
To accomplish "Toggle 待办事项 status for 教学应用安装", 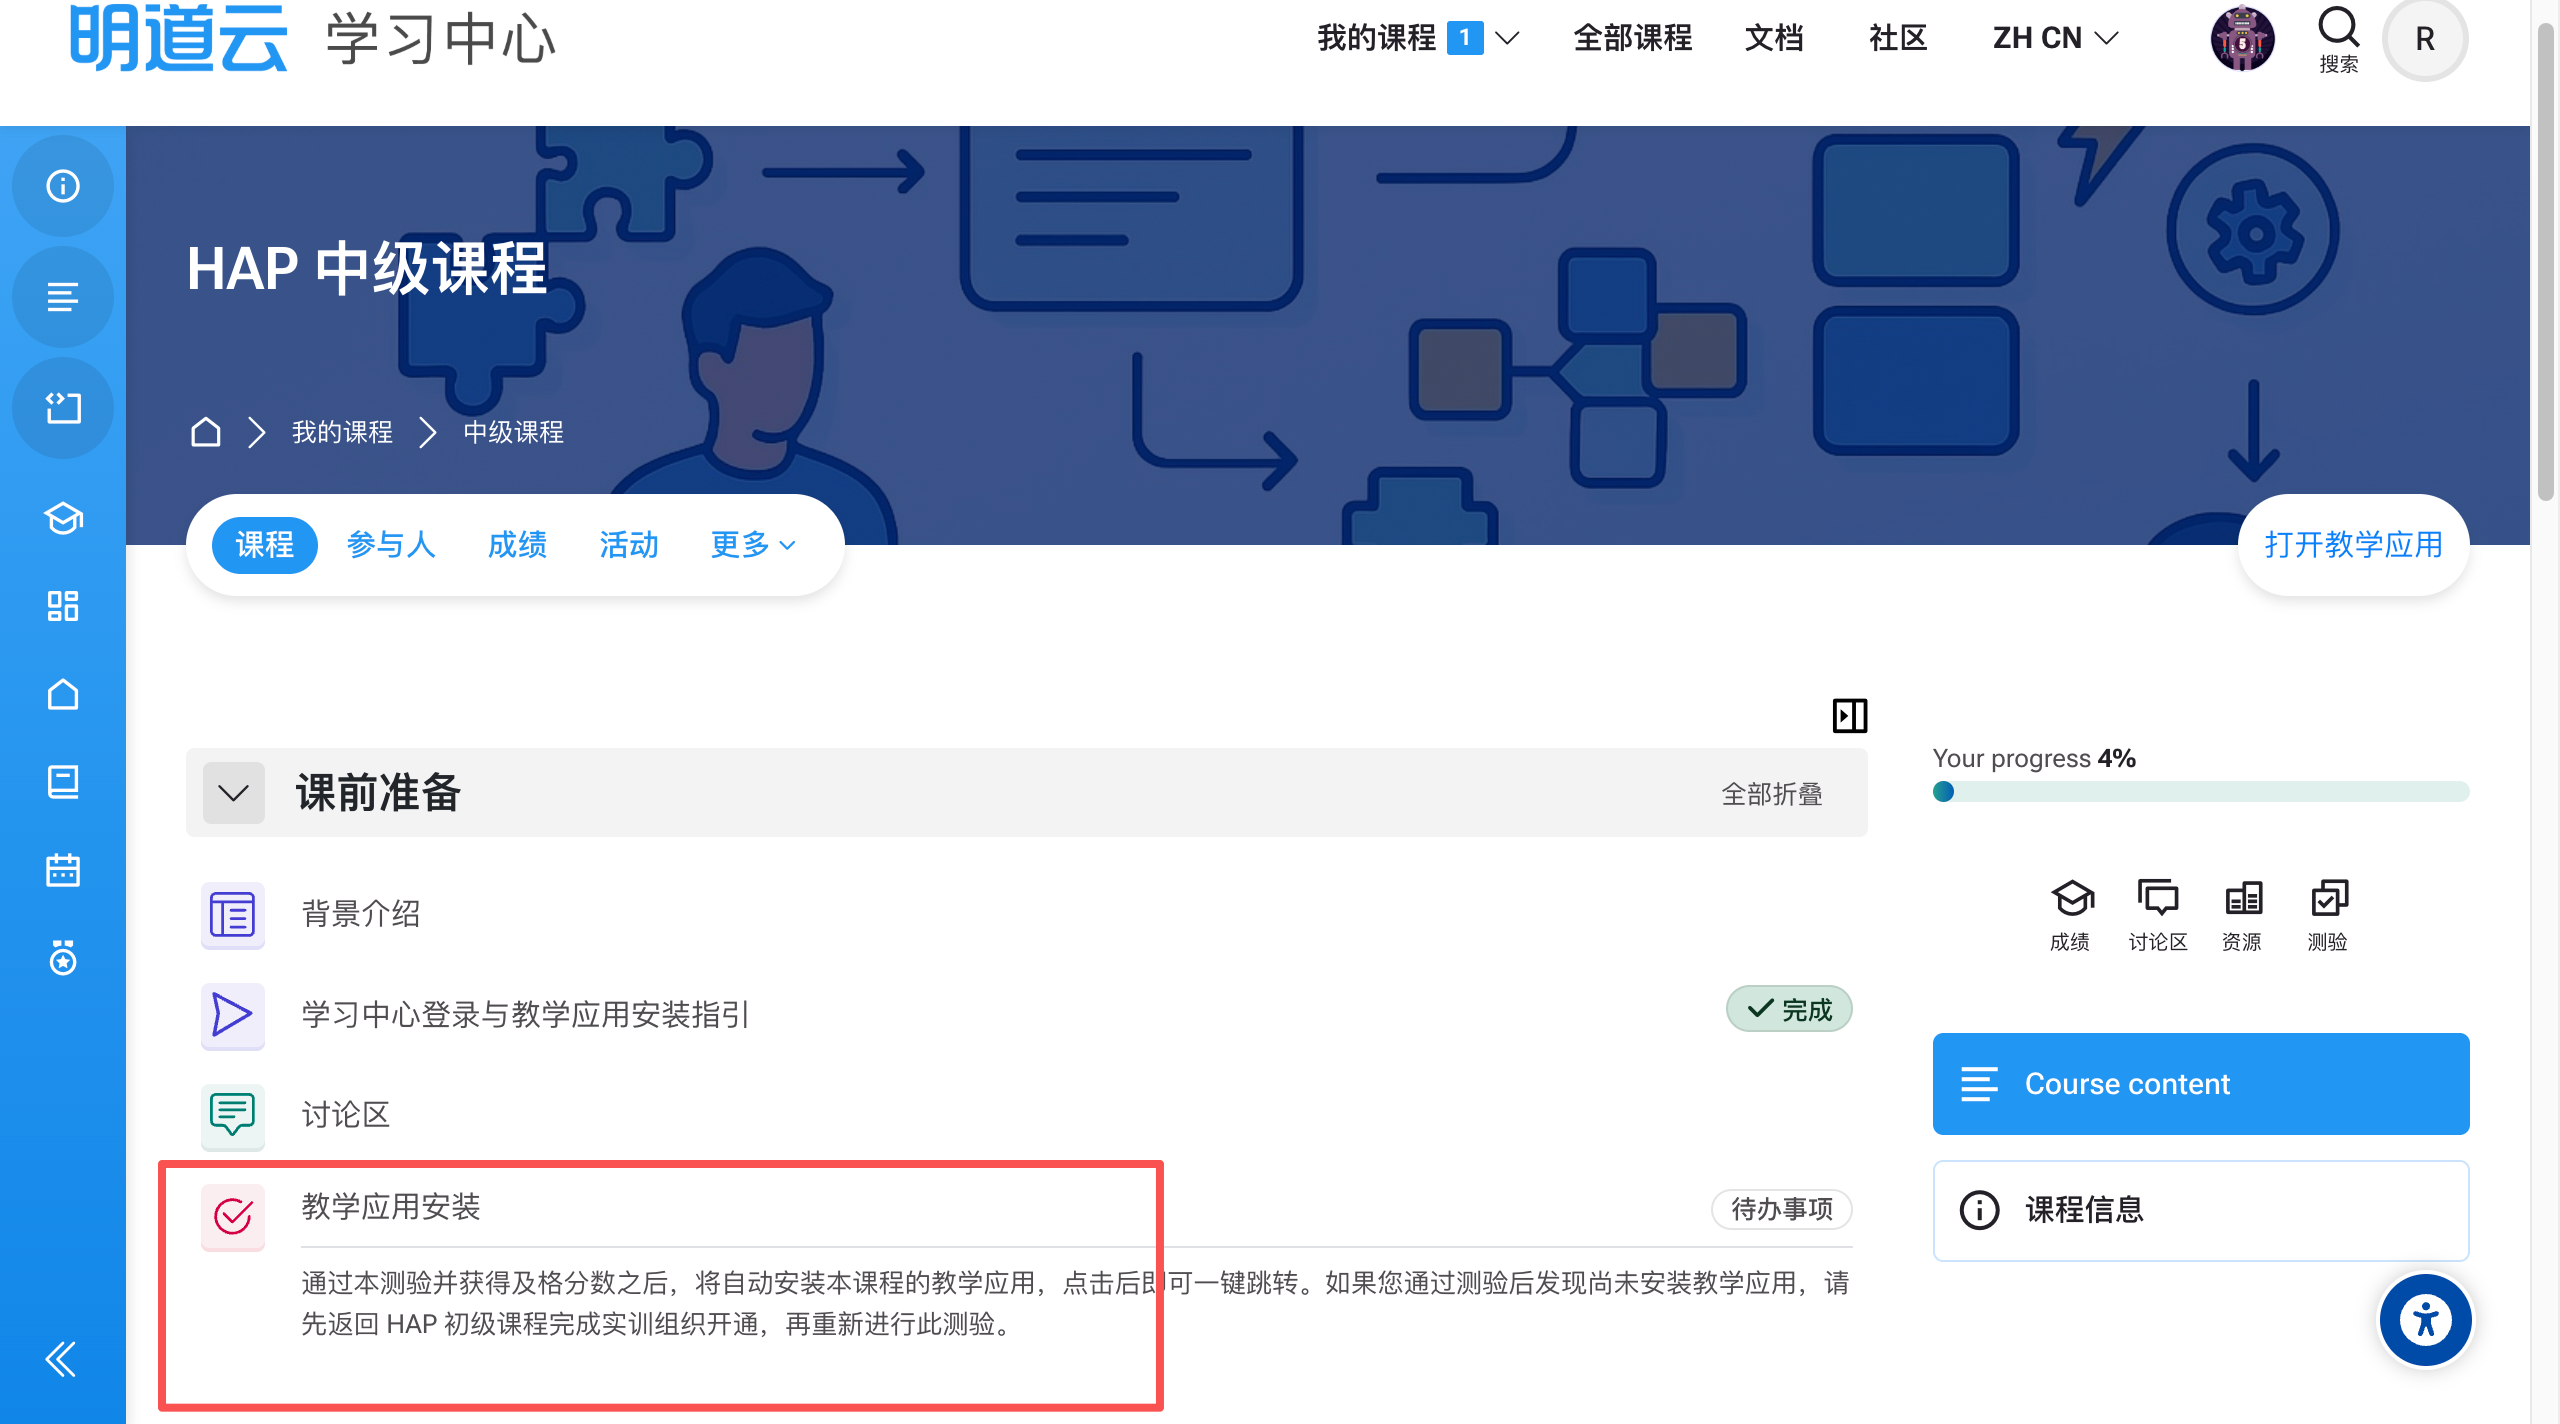I will (1781, 1209).
